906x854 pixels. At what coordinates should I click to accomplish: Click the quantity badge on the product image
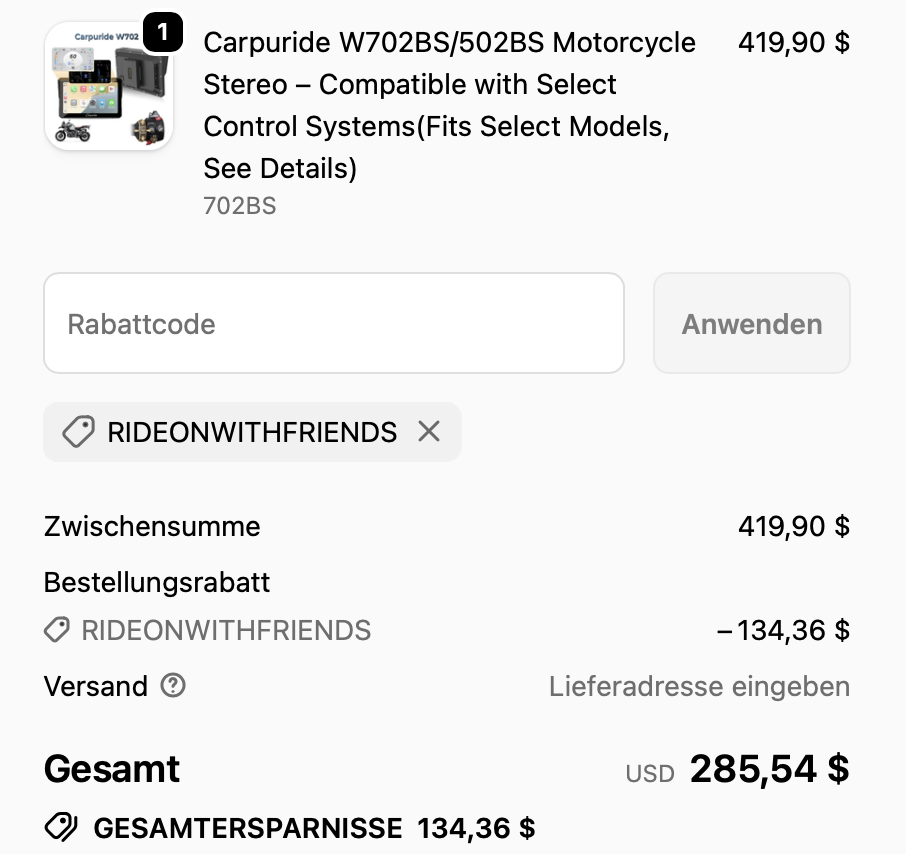[x=163, y=34]
